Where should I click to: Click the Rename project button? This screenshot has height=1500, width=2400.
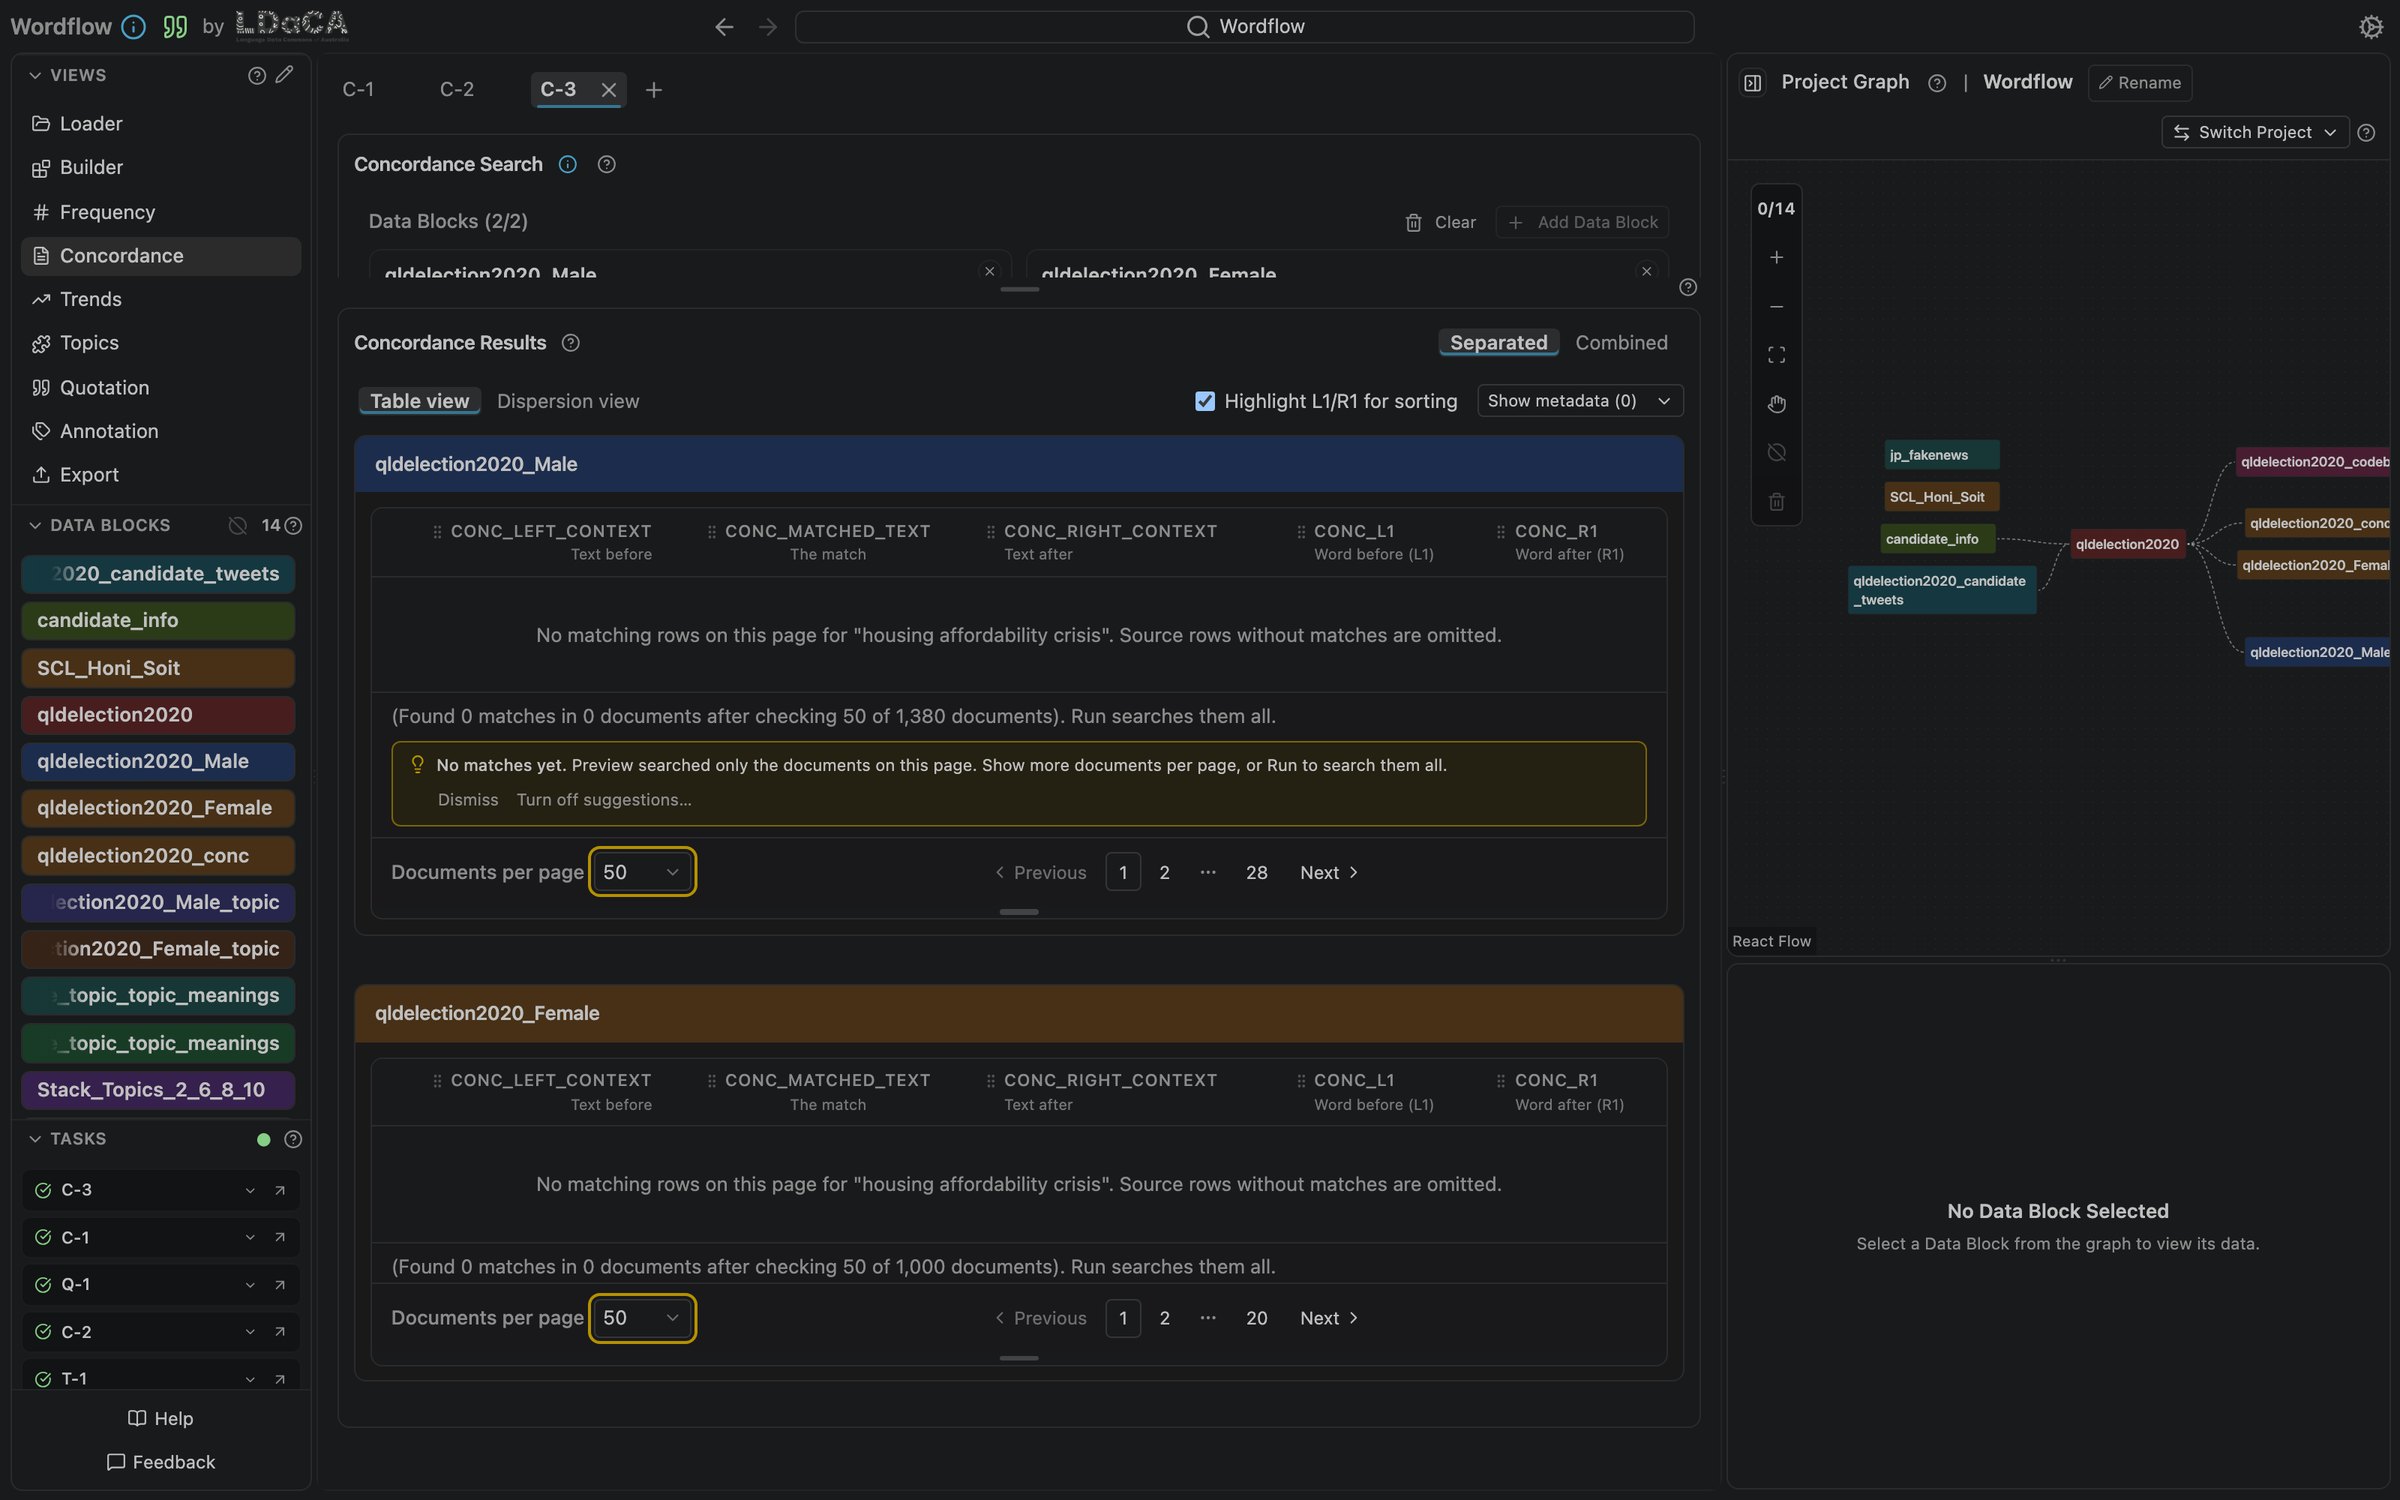tap(2139, 82)
